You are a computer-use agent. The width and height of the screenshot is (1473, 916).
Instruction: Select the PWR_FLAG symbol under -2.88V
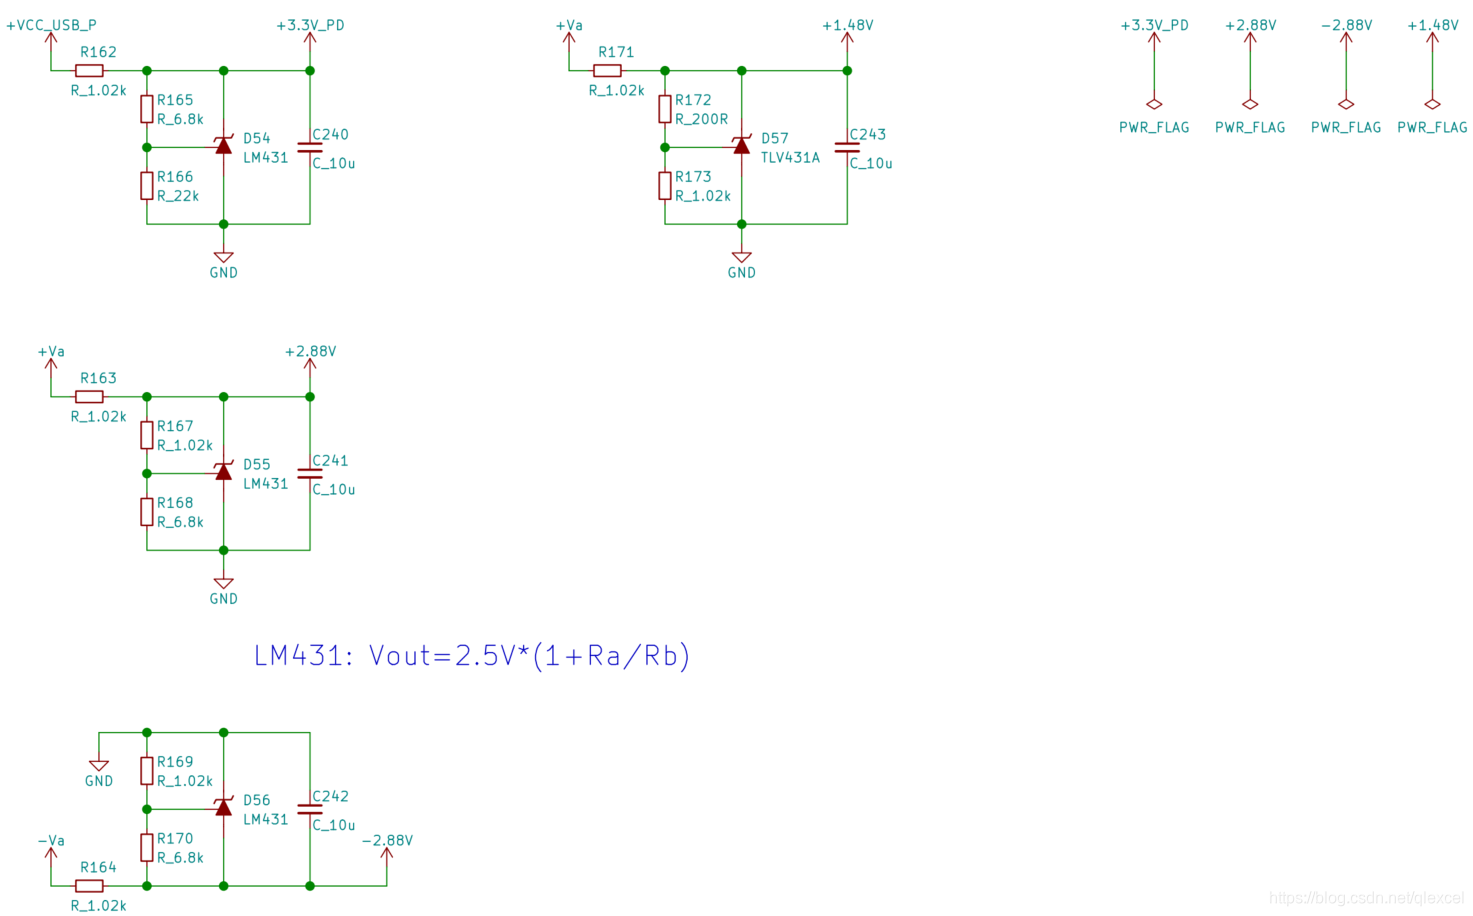click(1346, 104)
